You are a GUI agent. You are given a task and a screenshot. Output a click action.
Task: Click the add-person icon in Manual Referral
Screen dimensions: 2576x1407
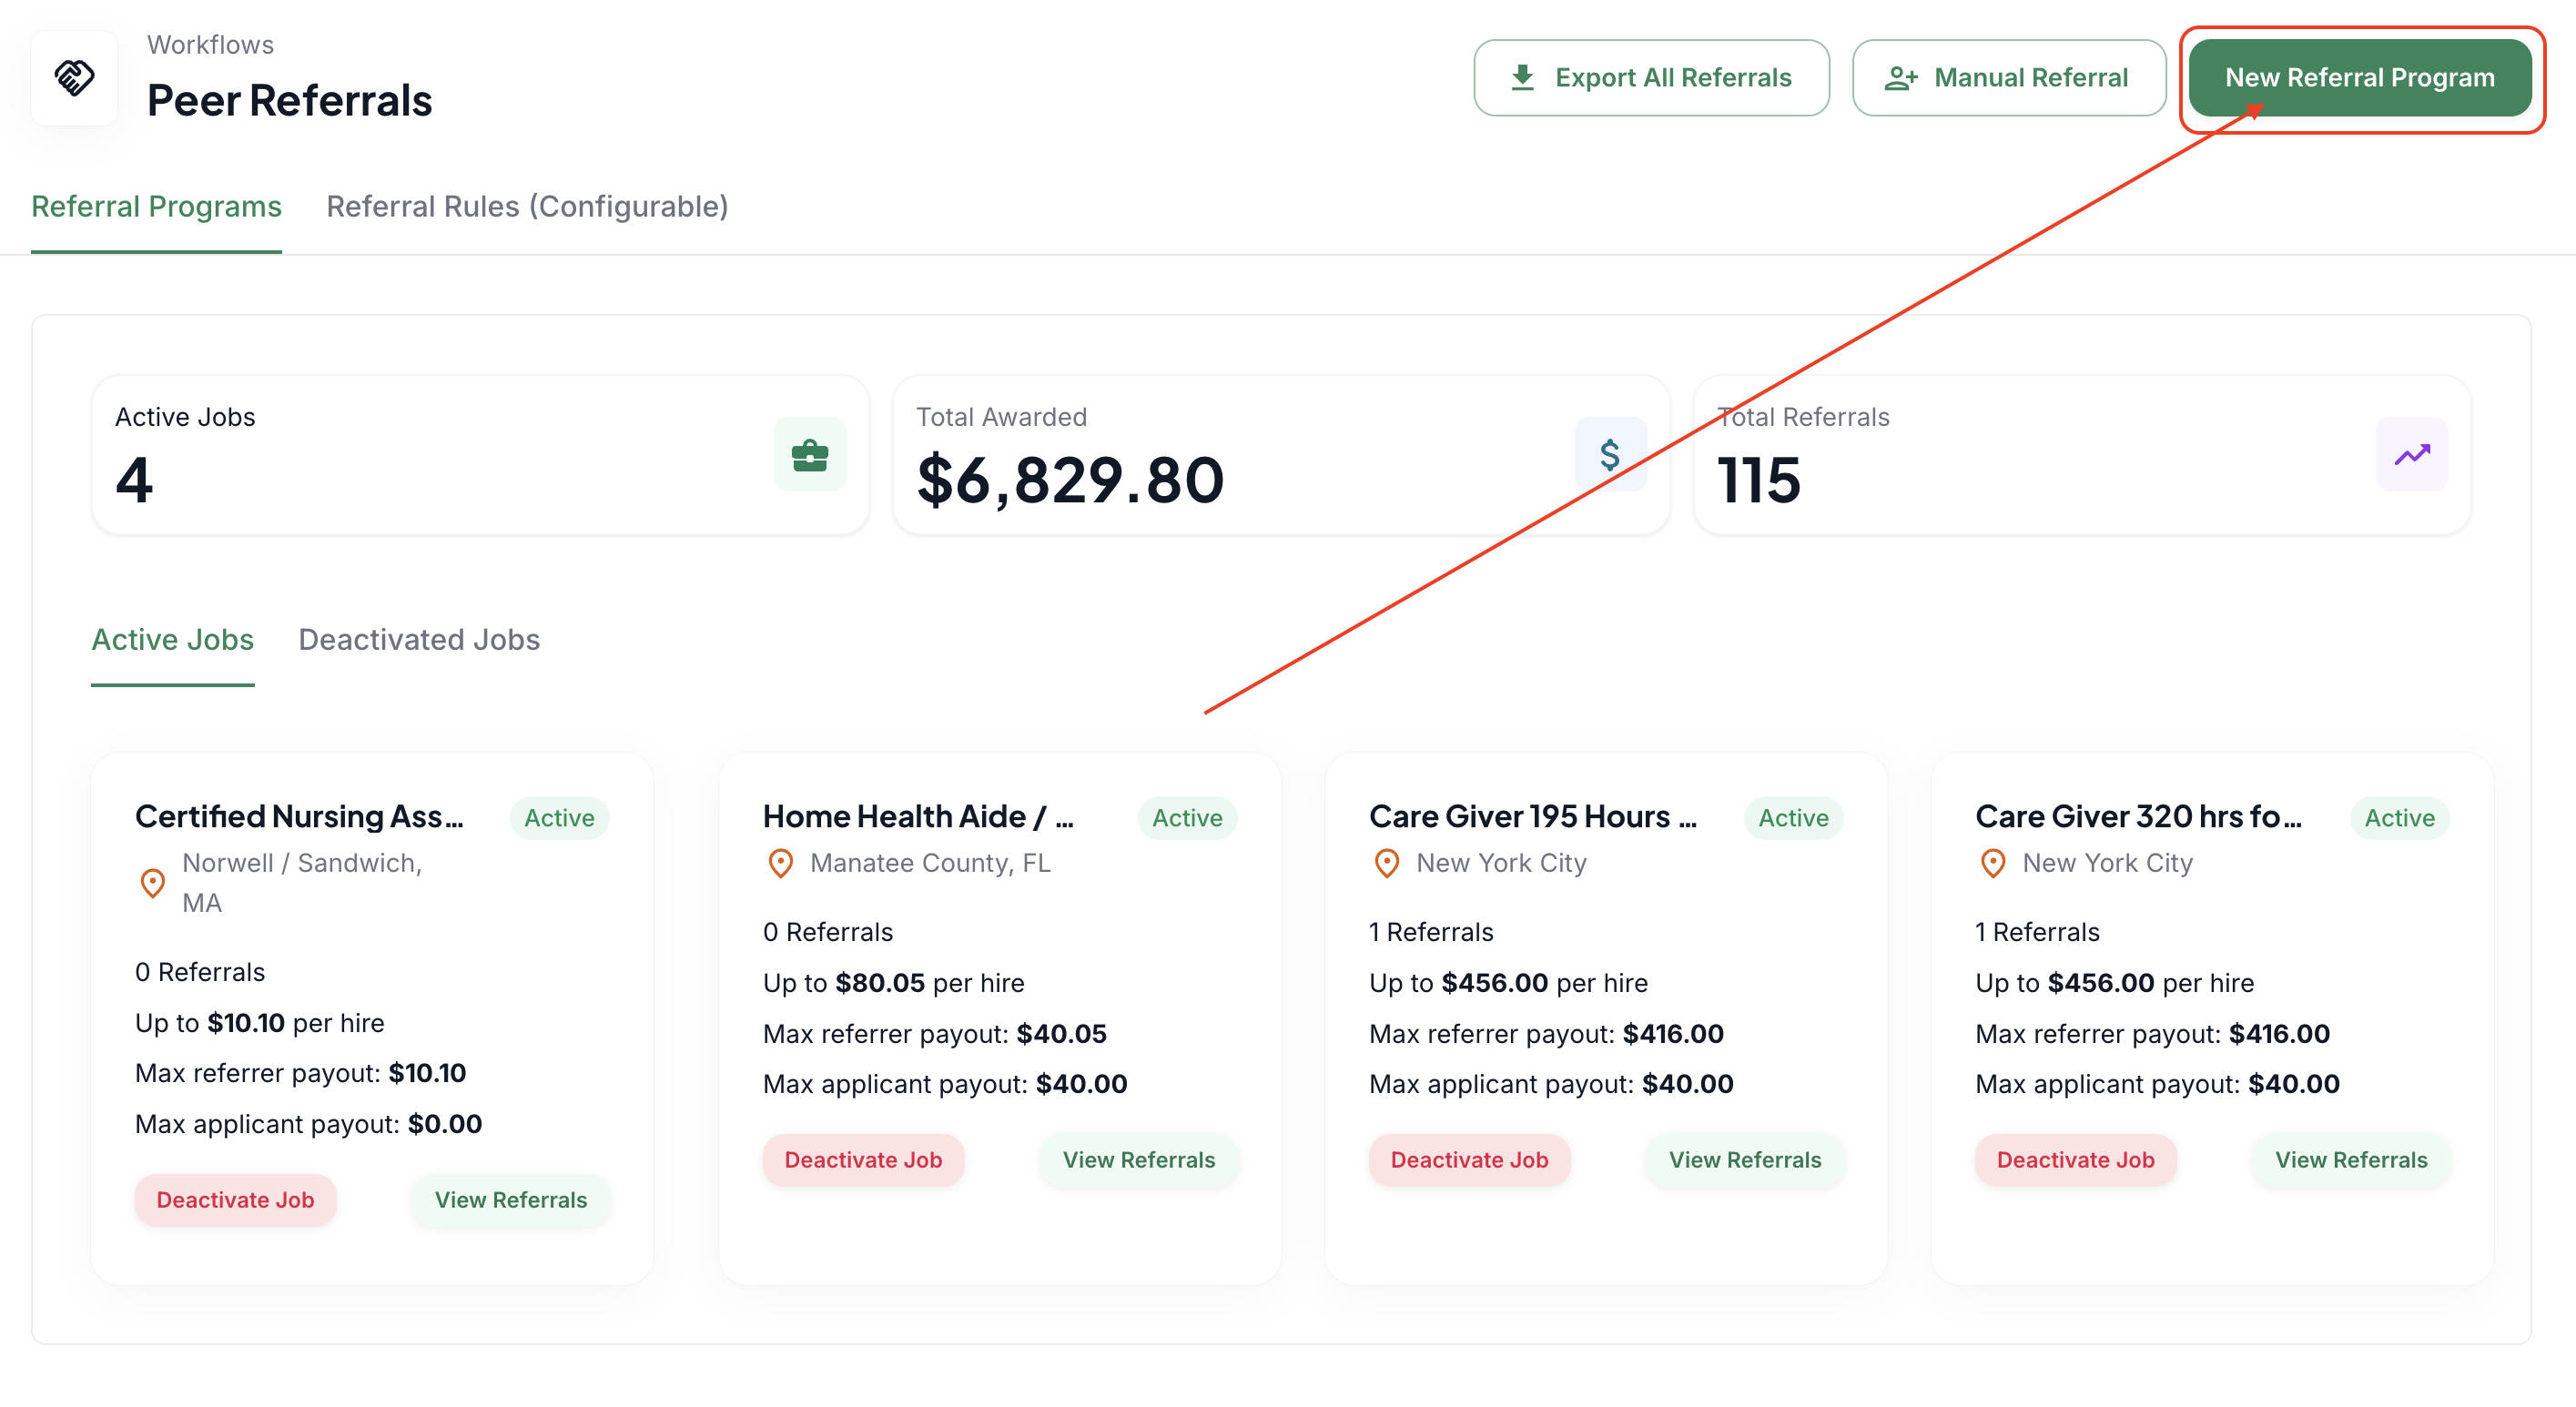click(1900, 78)
